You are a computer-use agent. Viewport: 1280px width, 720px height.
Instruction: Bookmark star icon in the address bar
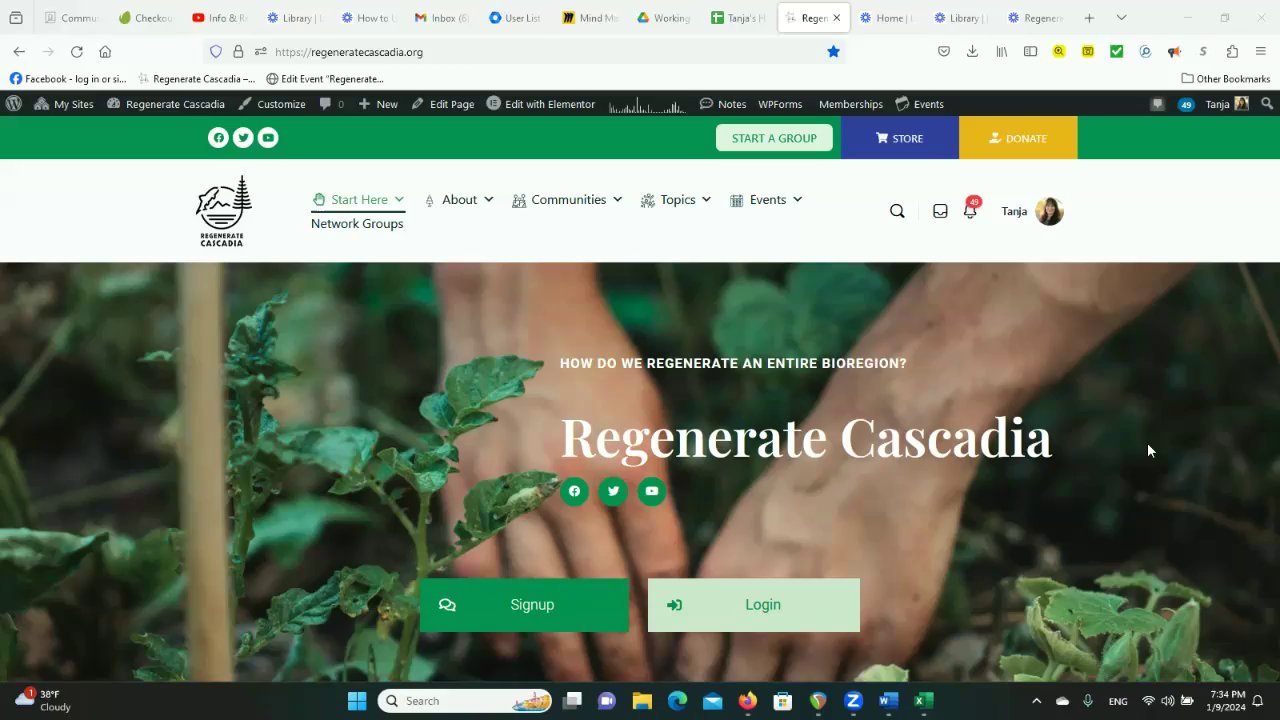click(x=833, y=52)
